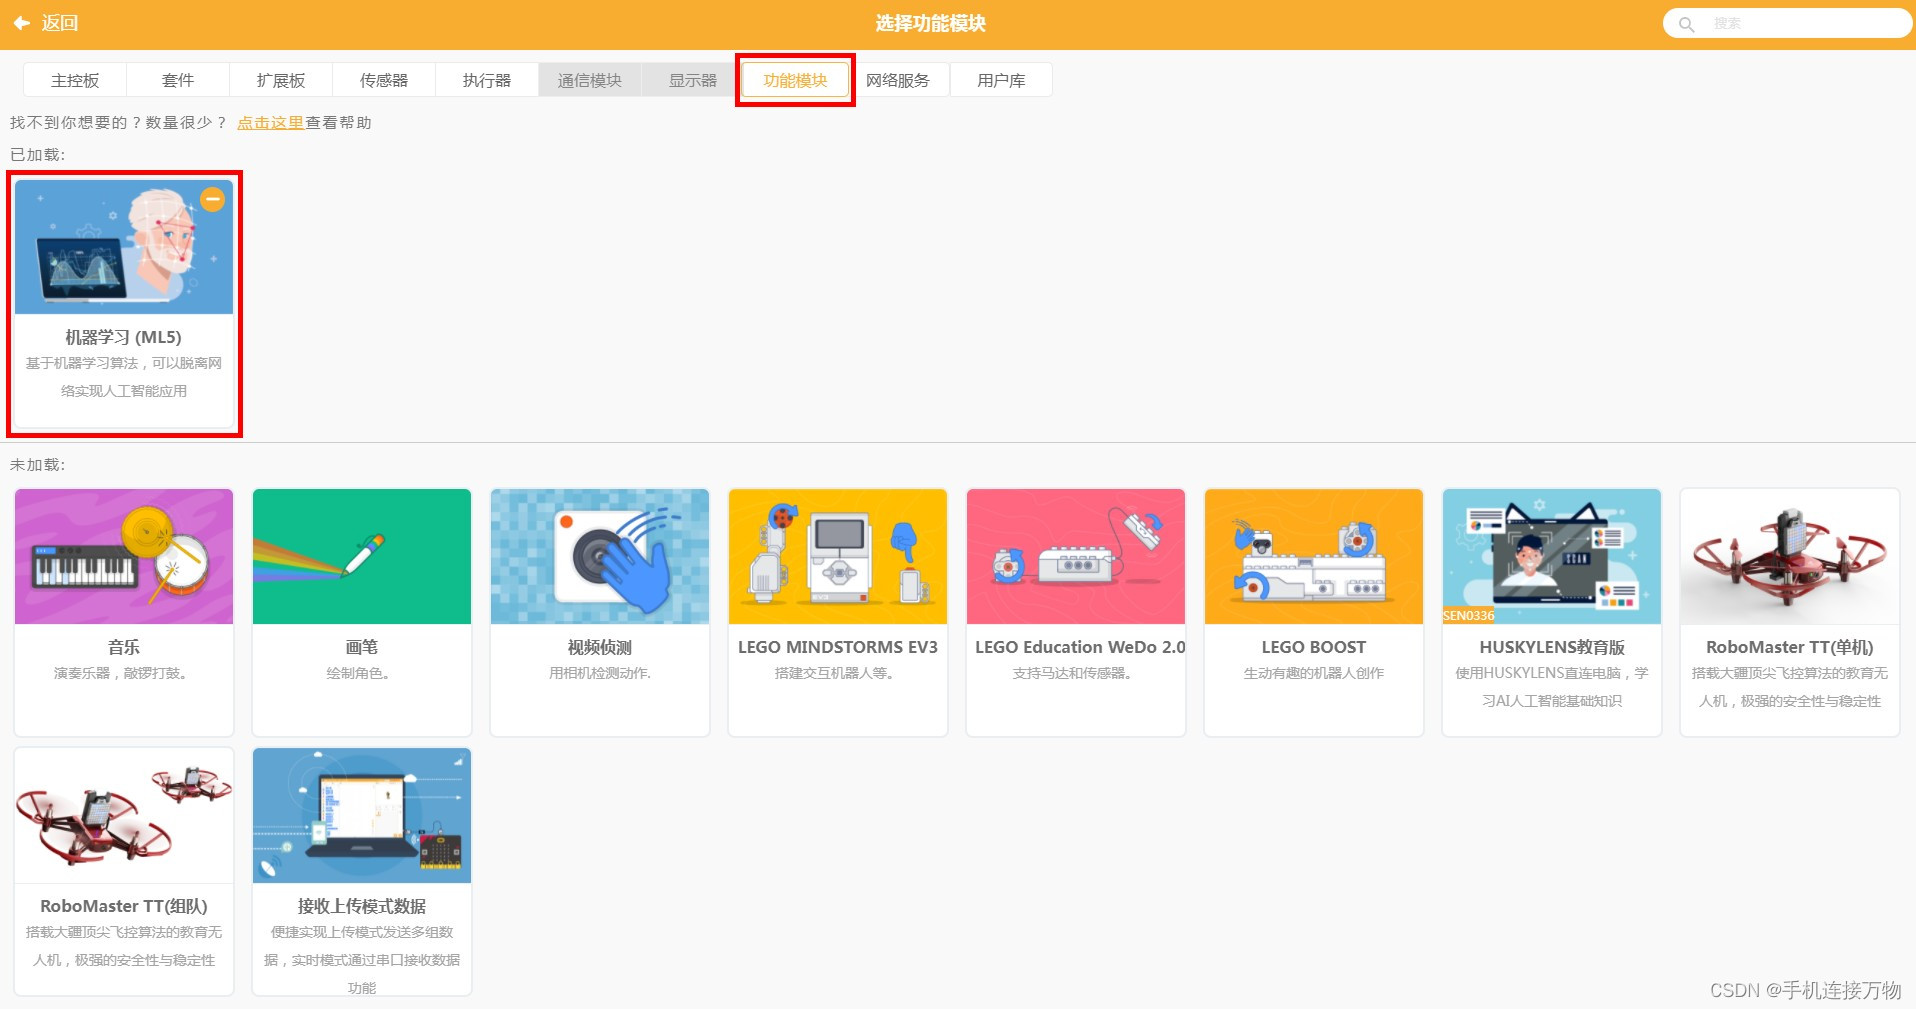Click the 画笔 card title
Screen dimensions: 1916x1009
pyautogui.click(x=362, y=647)
